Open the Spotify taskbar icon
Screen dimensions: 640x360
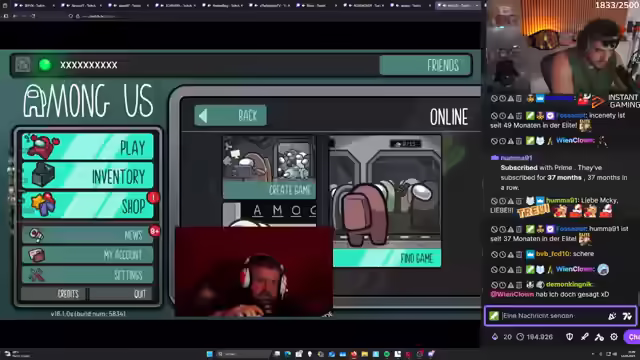[x=387, y=354]
